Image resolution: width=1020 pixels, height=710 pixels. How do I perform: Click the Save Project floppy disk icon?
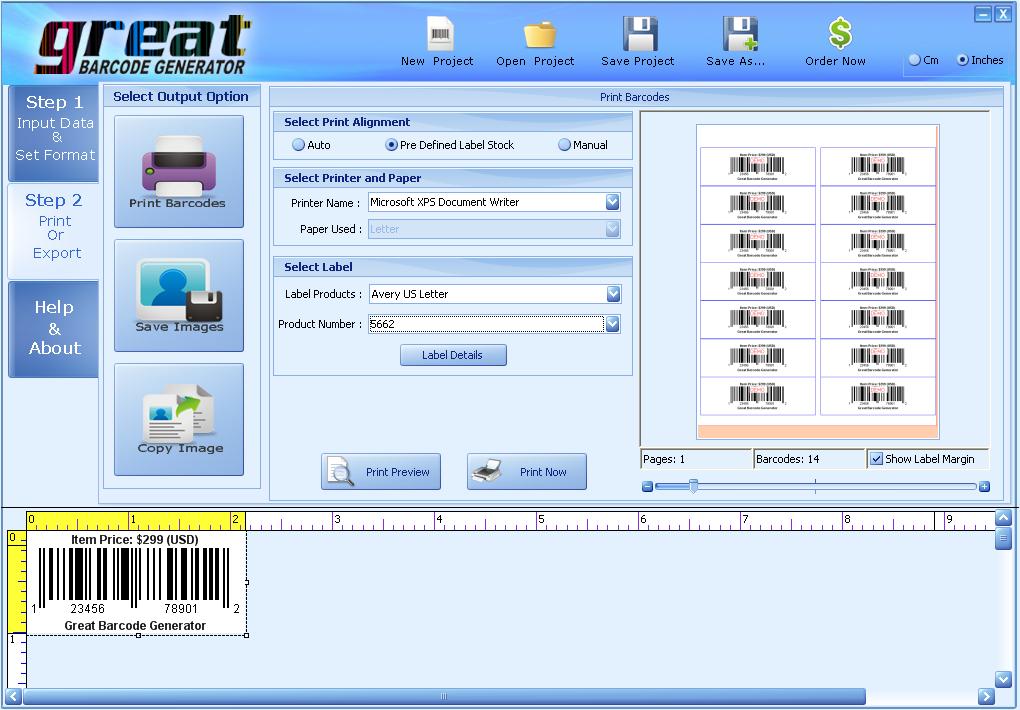click(639, 35)
